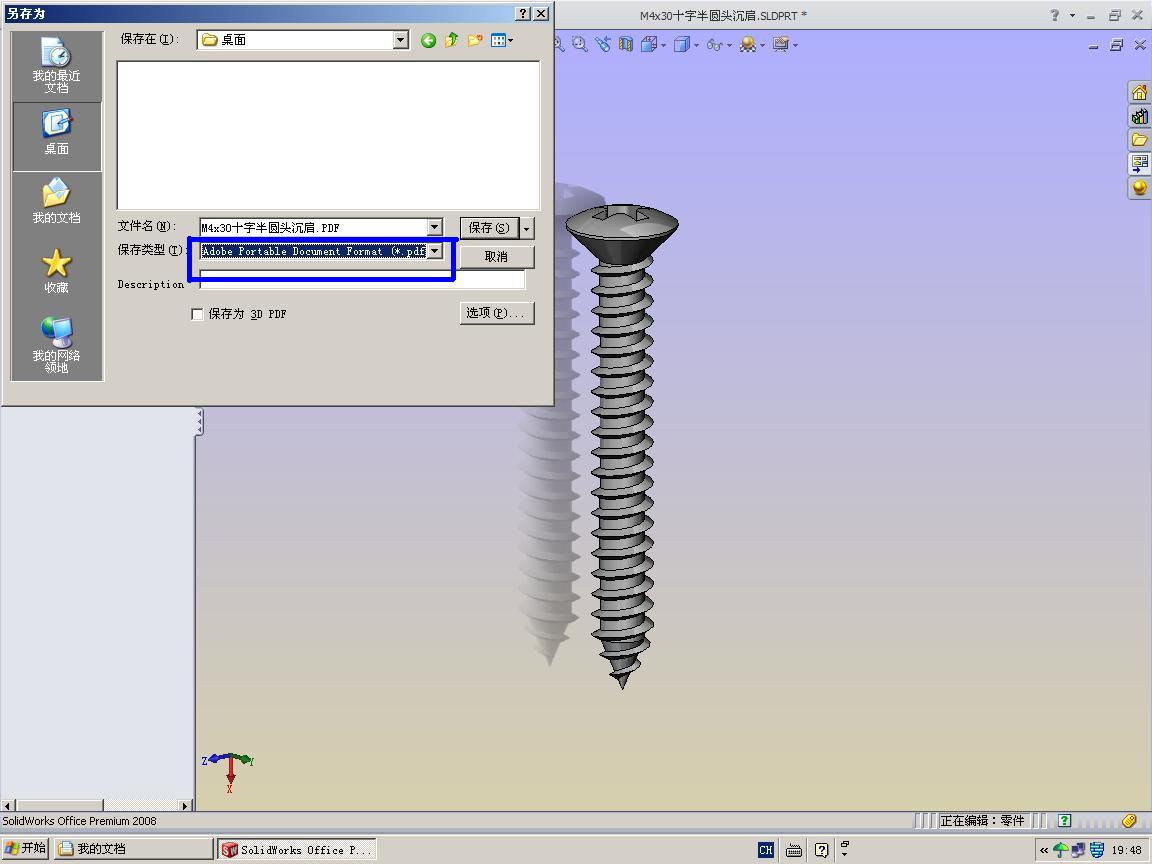Screen dimensions: 1152x864
Task: Click the green umbrella tray icon
Action: 1061,850
